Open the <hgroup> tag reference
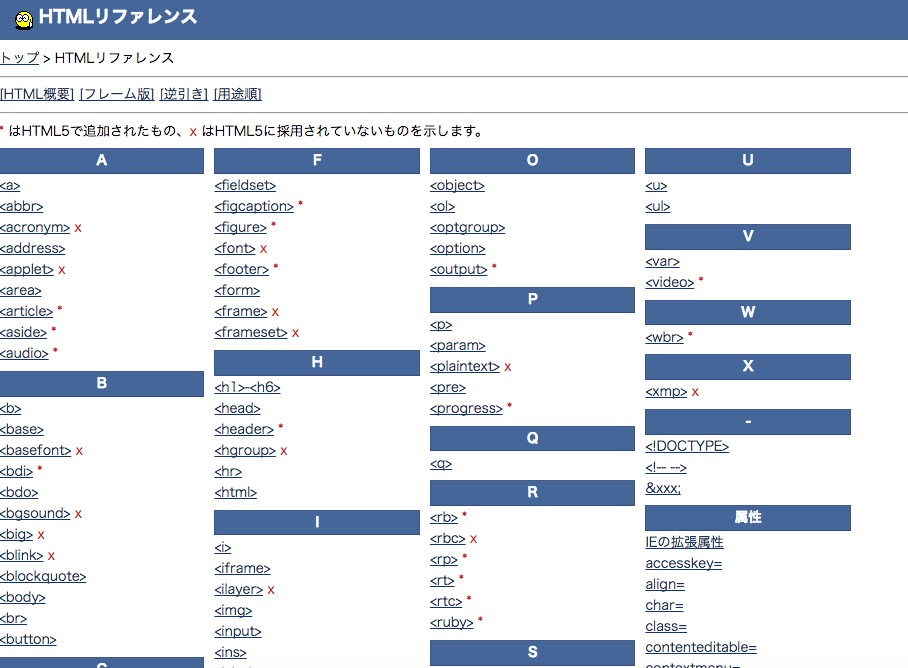 (245, 450)
